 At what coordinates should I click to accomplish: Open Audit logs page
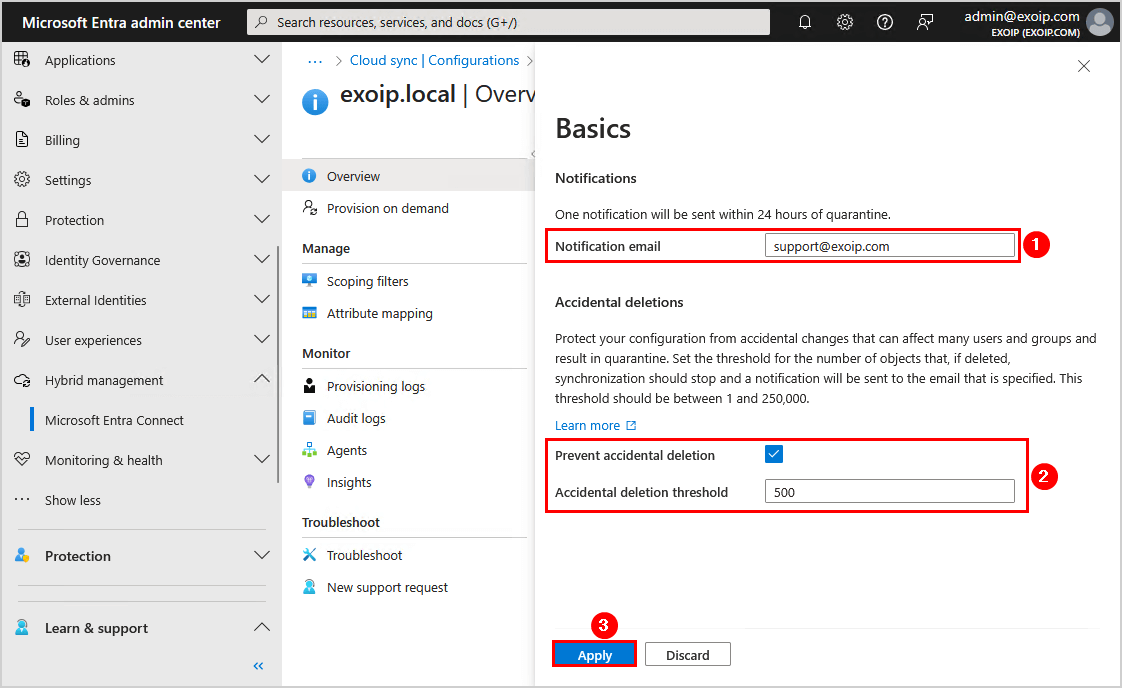pyautogui.click(x=356, y=418)
